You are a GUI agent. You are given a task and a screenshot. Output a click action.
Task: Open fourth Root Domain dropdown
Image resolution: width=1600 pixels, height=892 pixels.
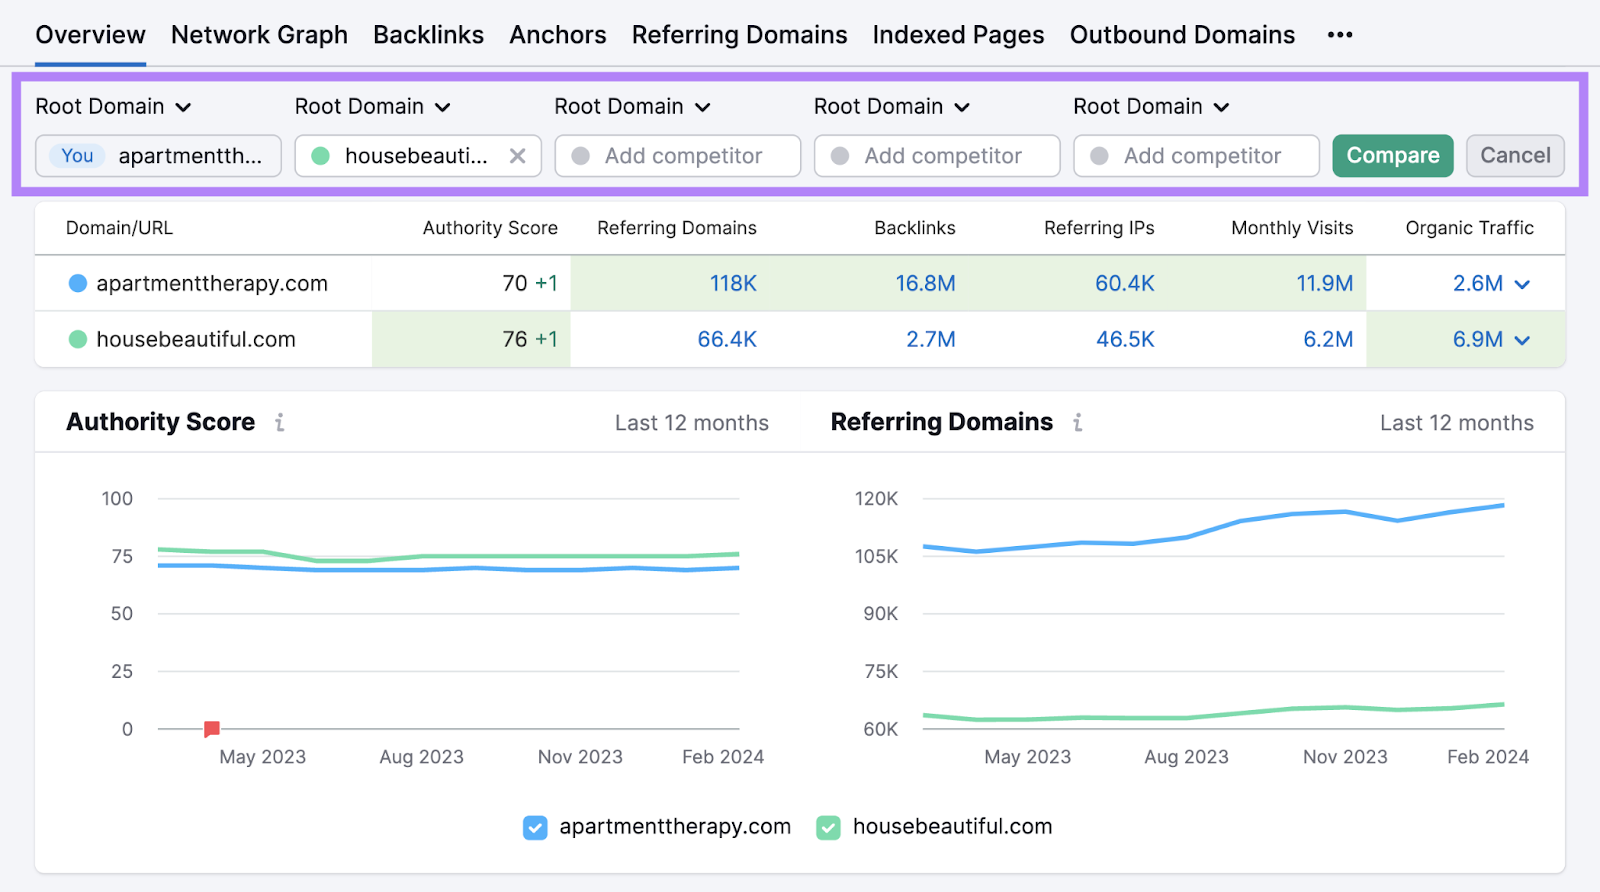891,106
